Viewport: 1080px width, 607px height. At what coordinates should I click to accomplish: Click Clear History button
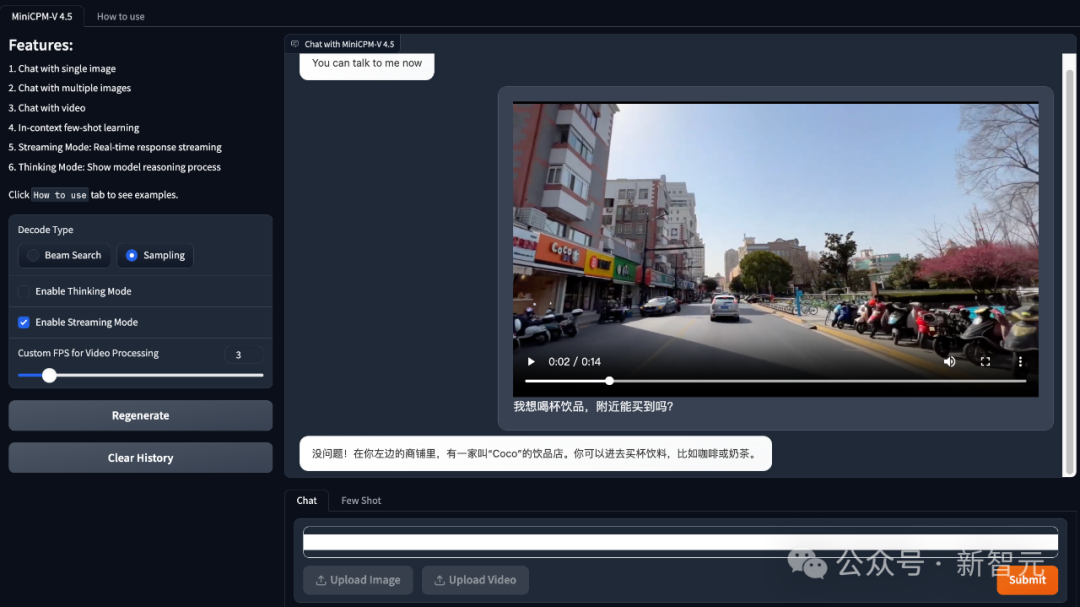point(141,457)
